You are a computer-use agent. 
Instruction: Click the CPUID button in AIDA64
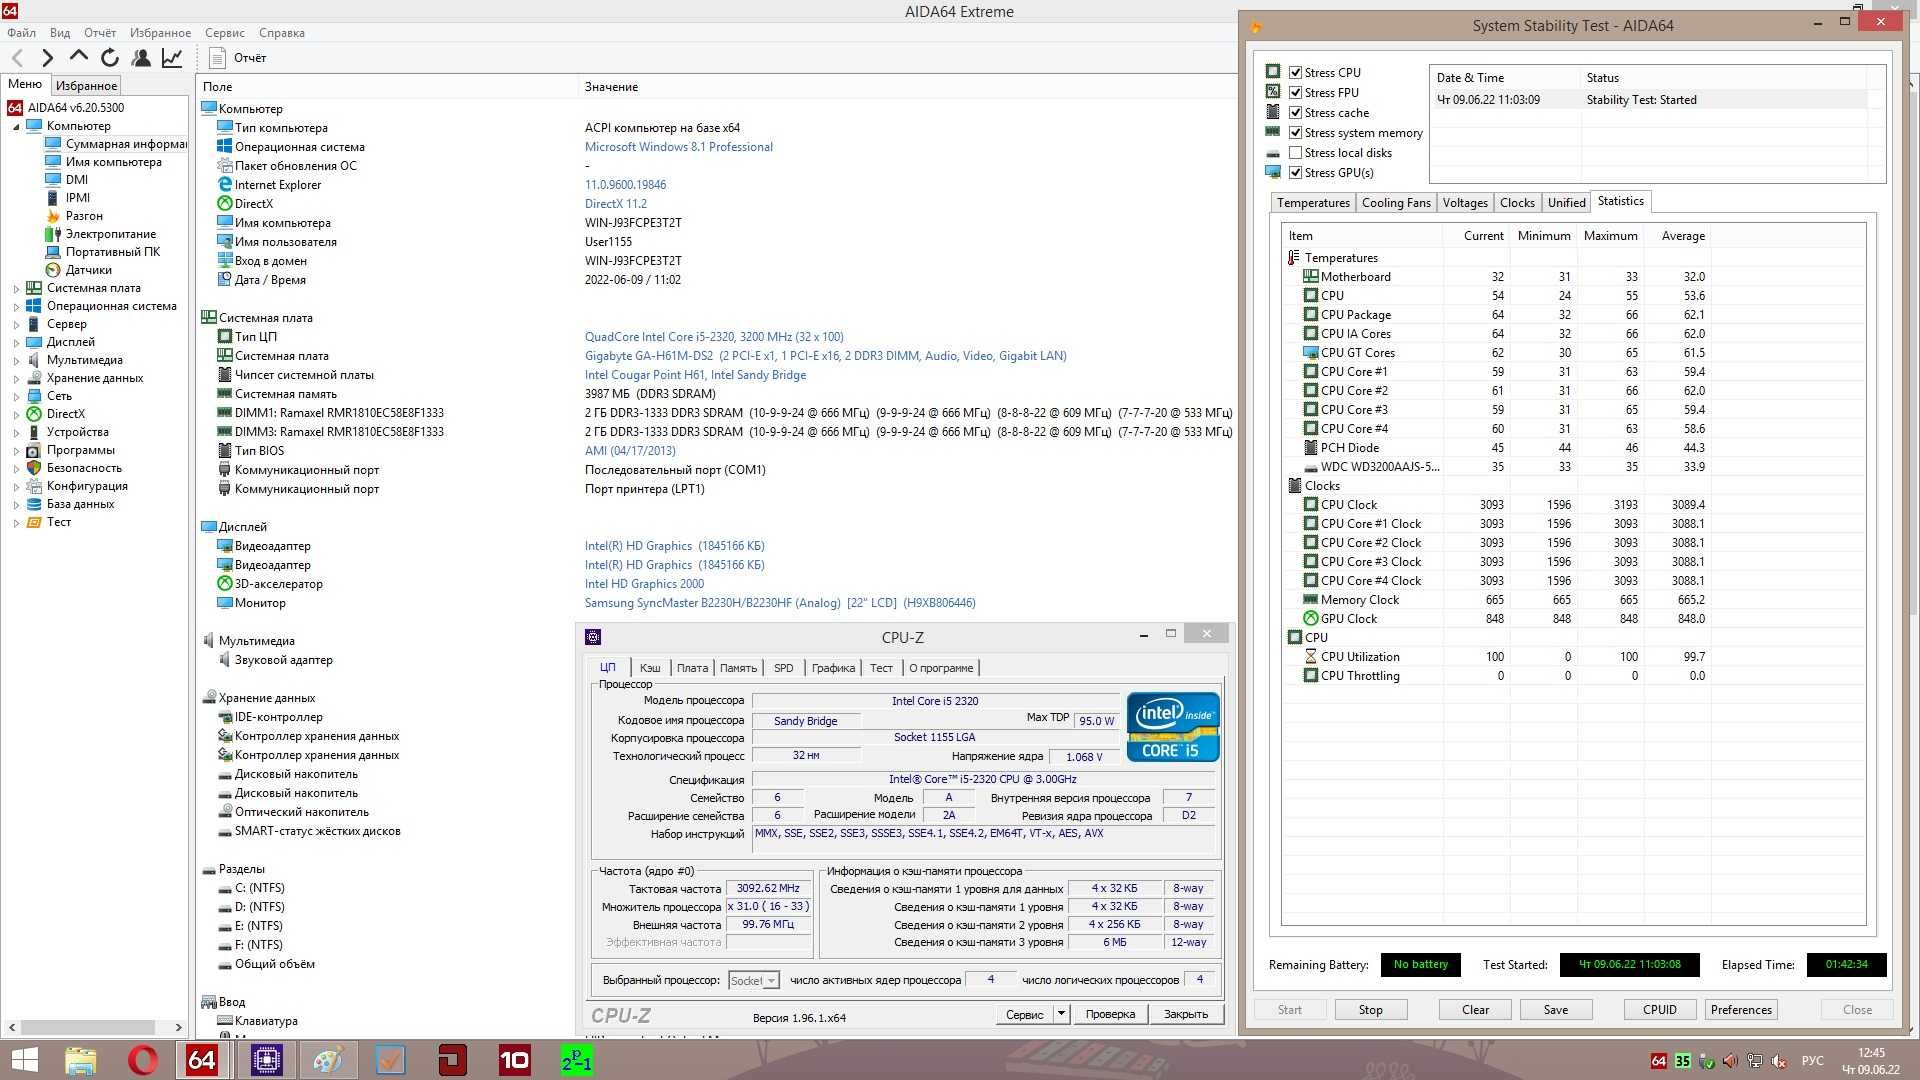1659,1009
